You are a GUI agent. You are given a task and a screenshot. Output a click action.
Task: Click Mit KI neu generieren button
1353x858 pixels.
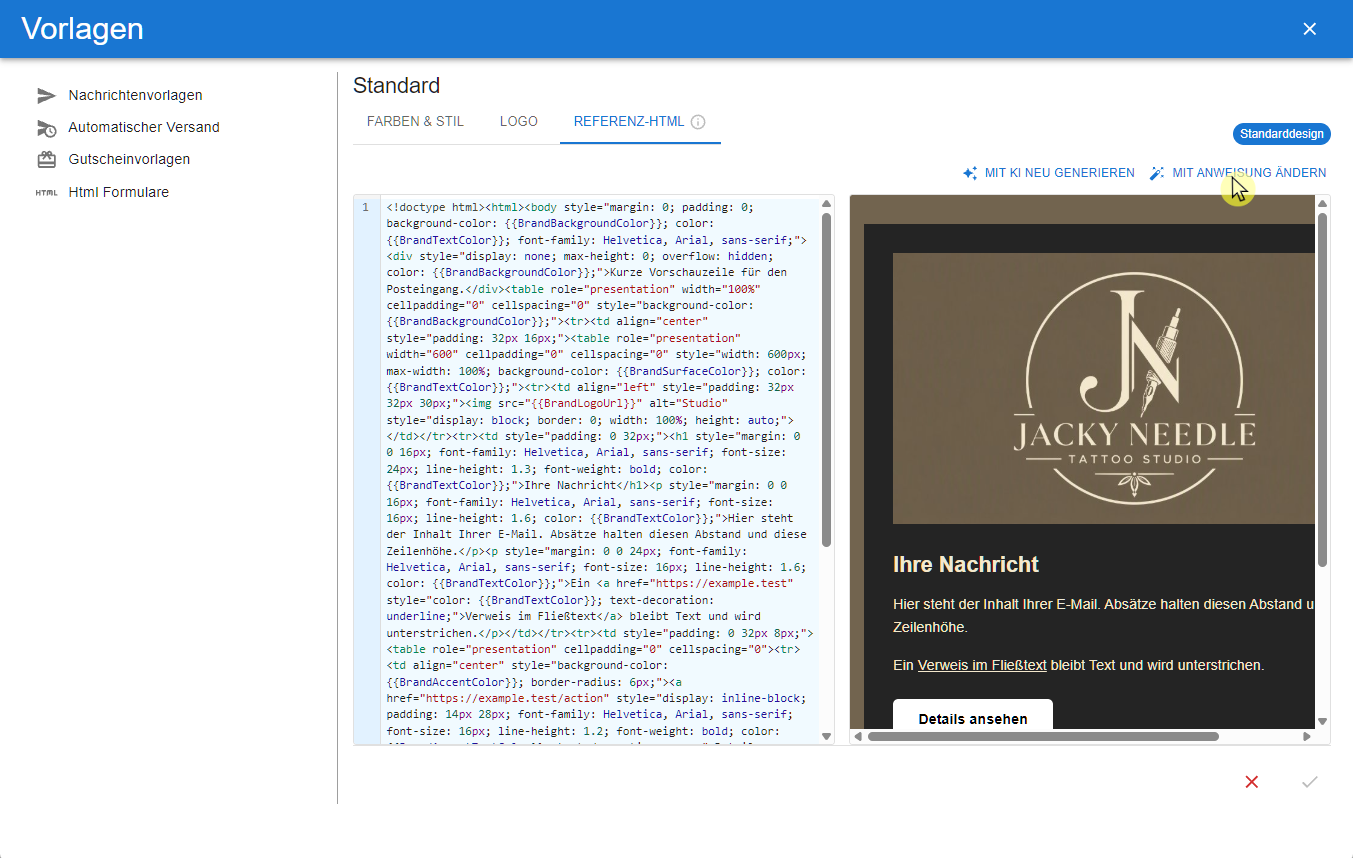pyautogui.click(x=1048, y=173)
